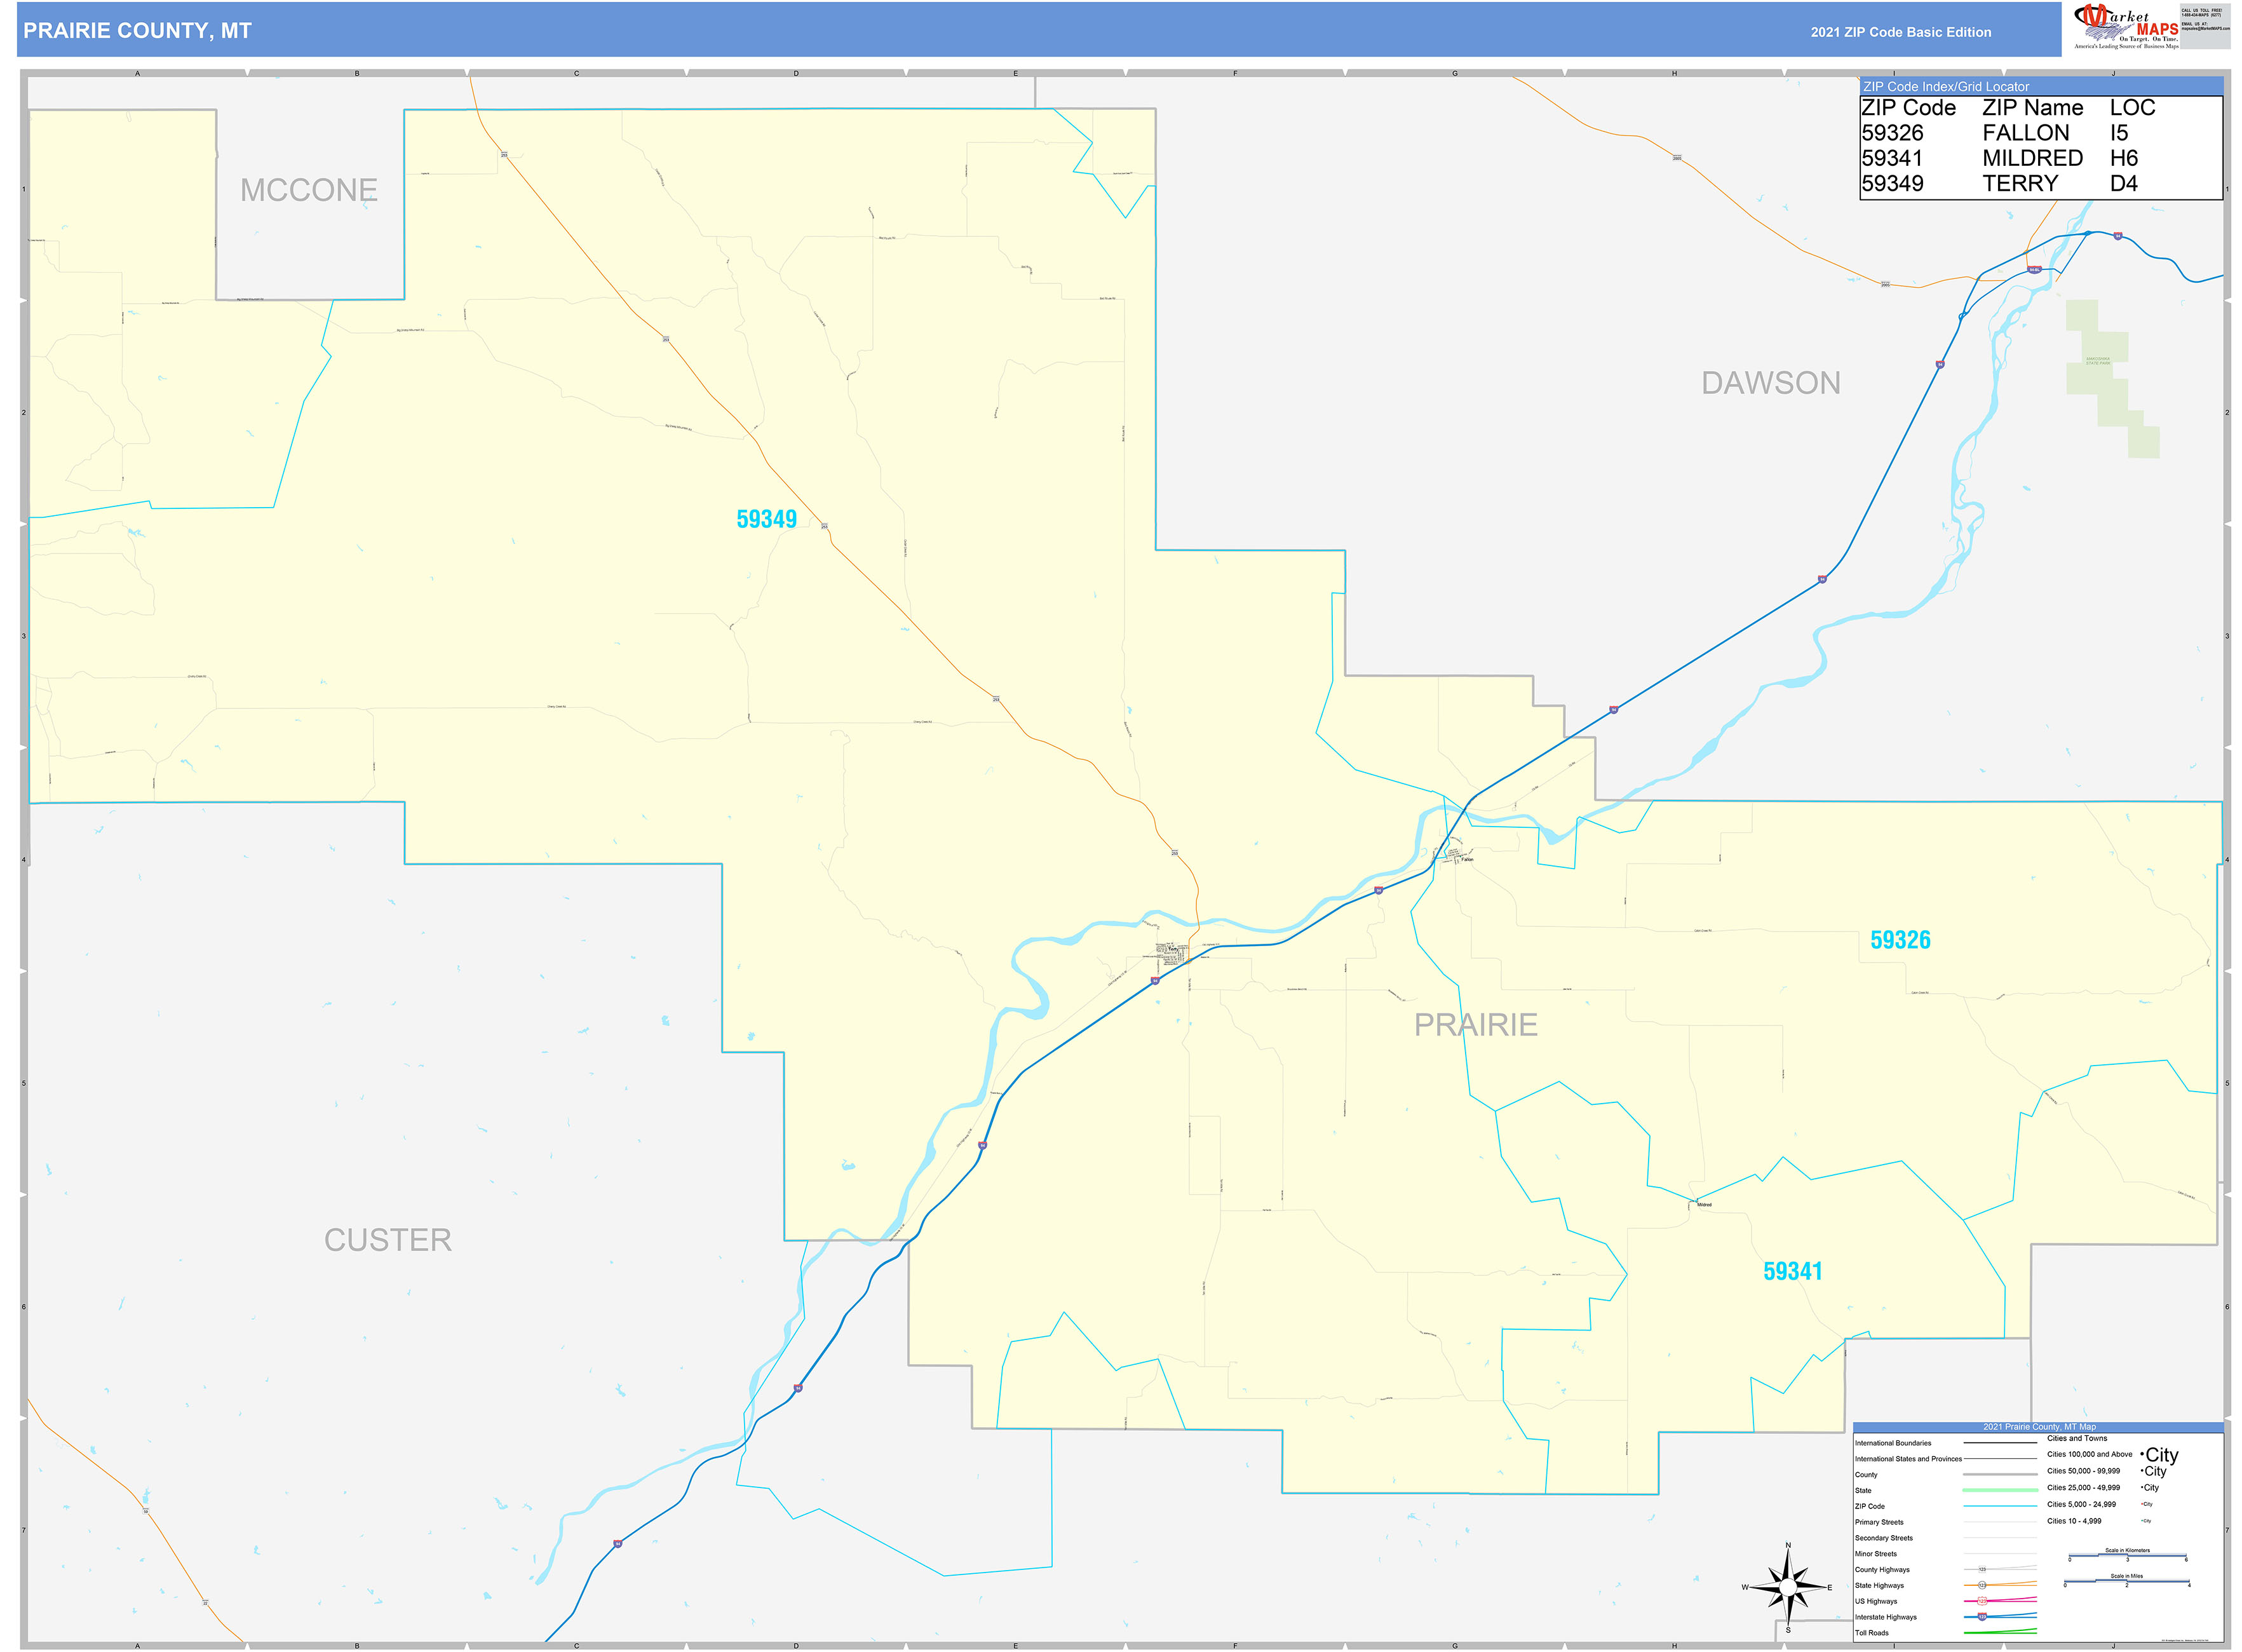Click the 59341 ZIP label on map
The width and height of the screenshot is (2242, 1652).
coord(1793,1271)
